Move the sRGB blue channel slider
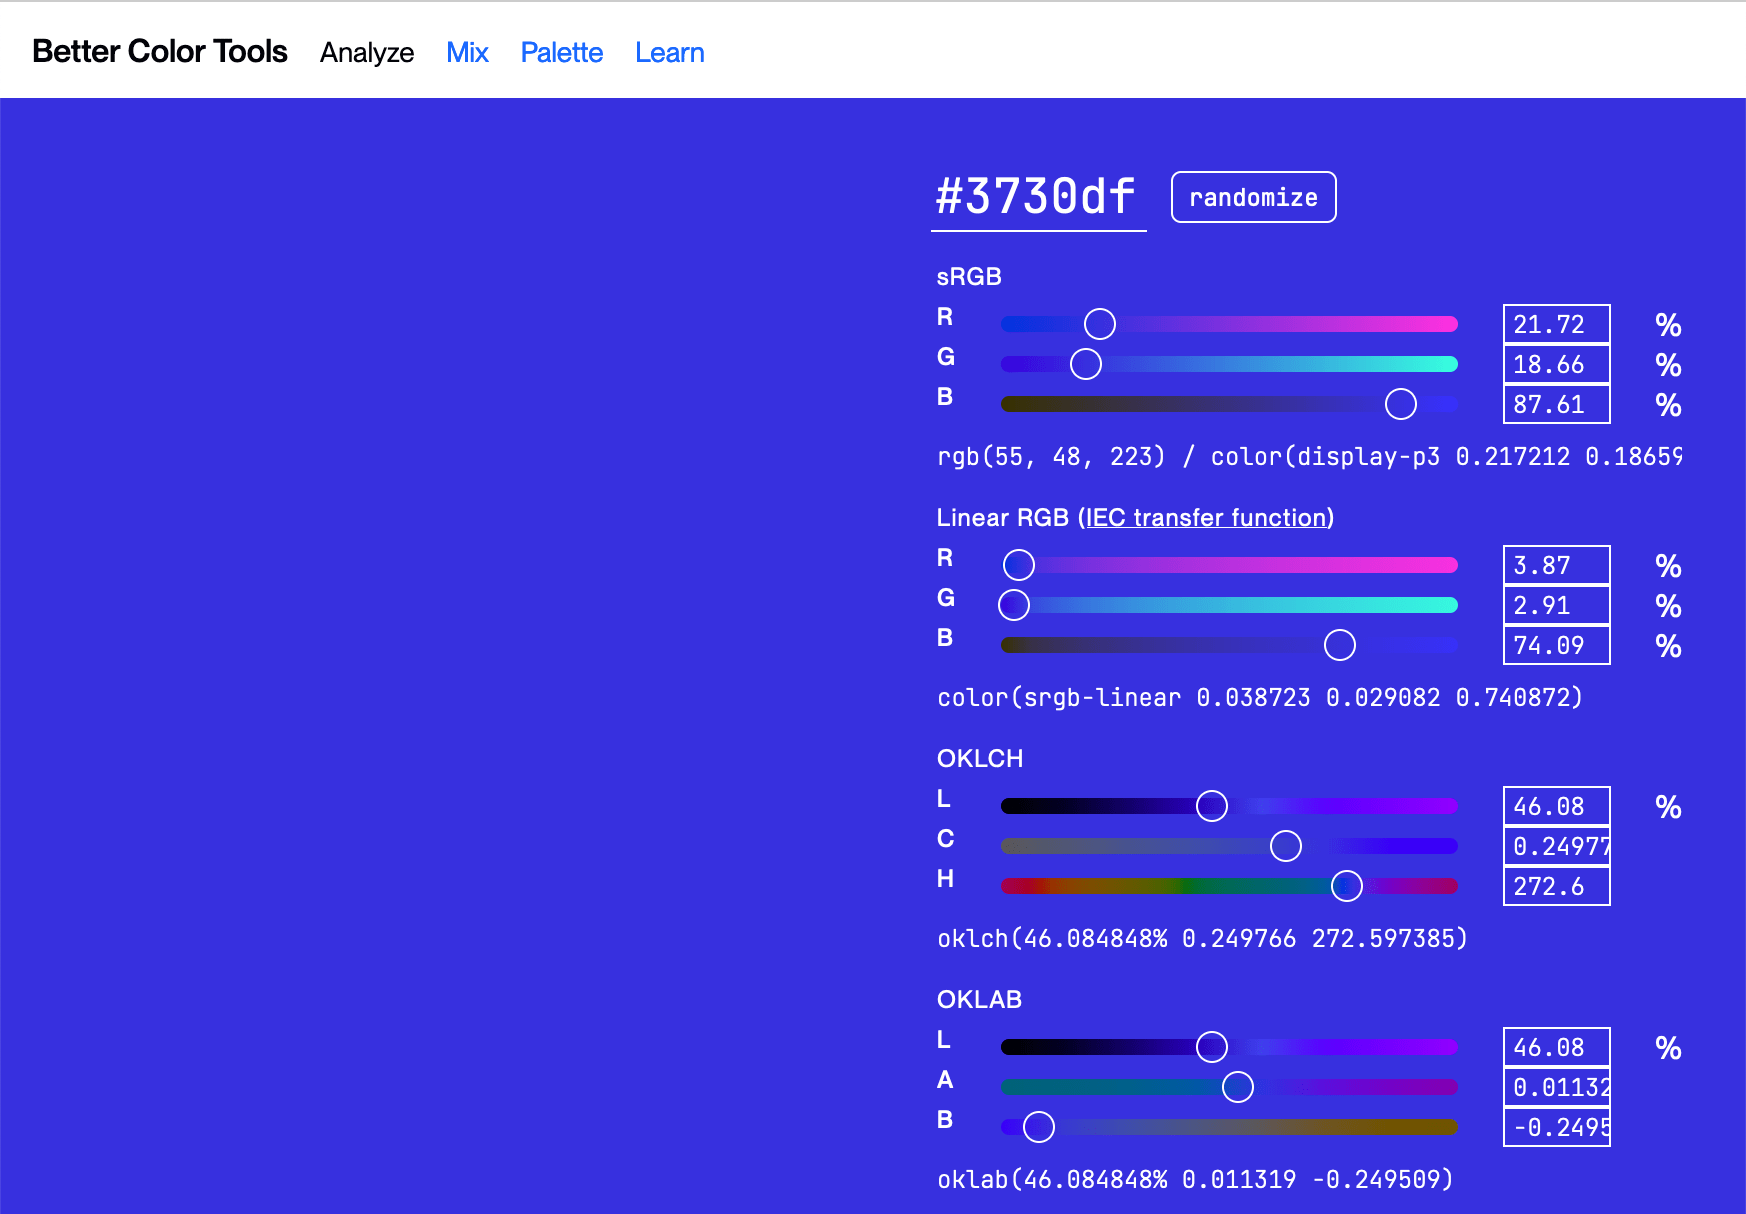The image size is (1746, 1214). pos(1400,405)
